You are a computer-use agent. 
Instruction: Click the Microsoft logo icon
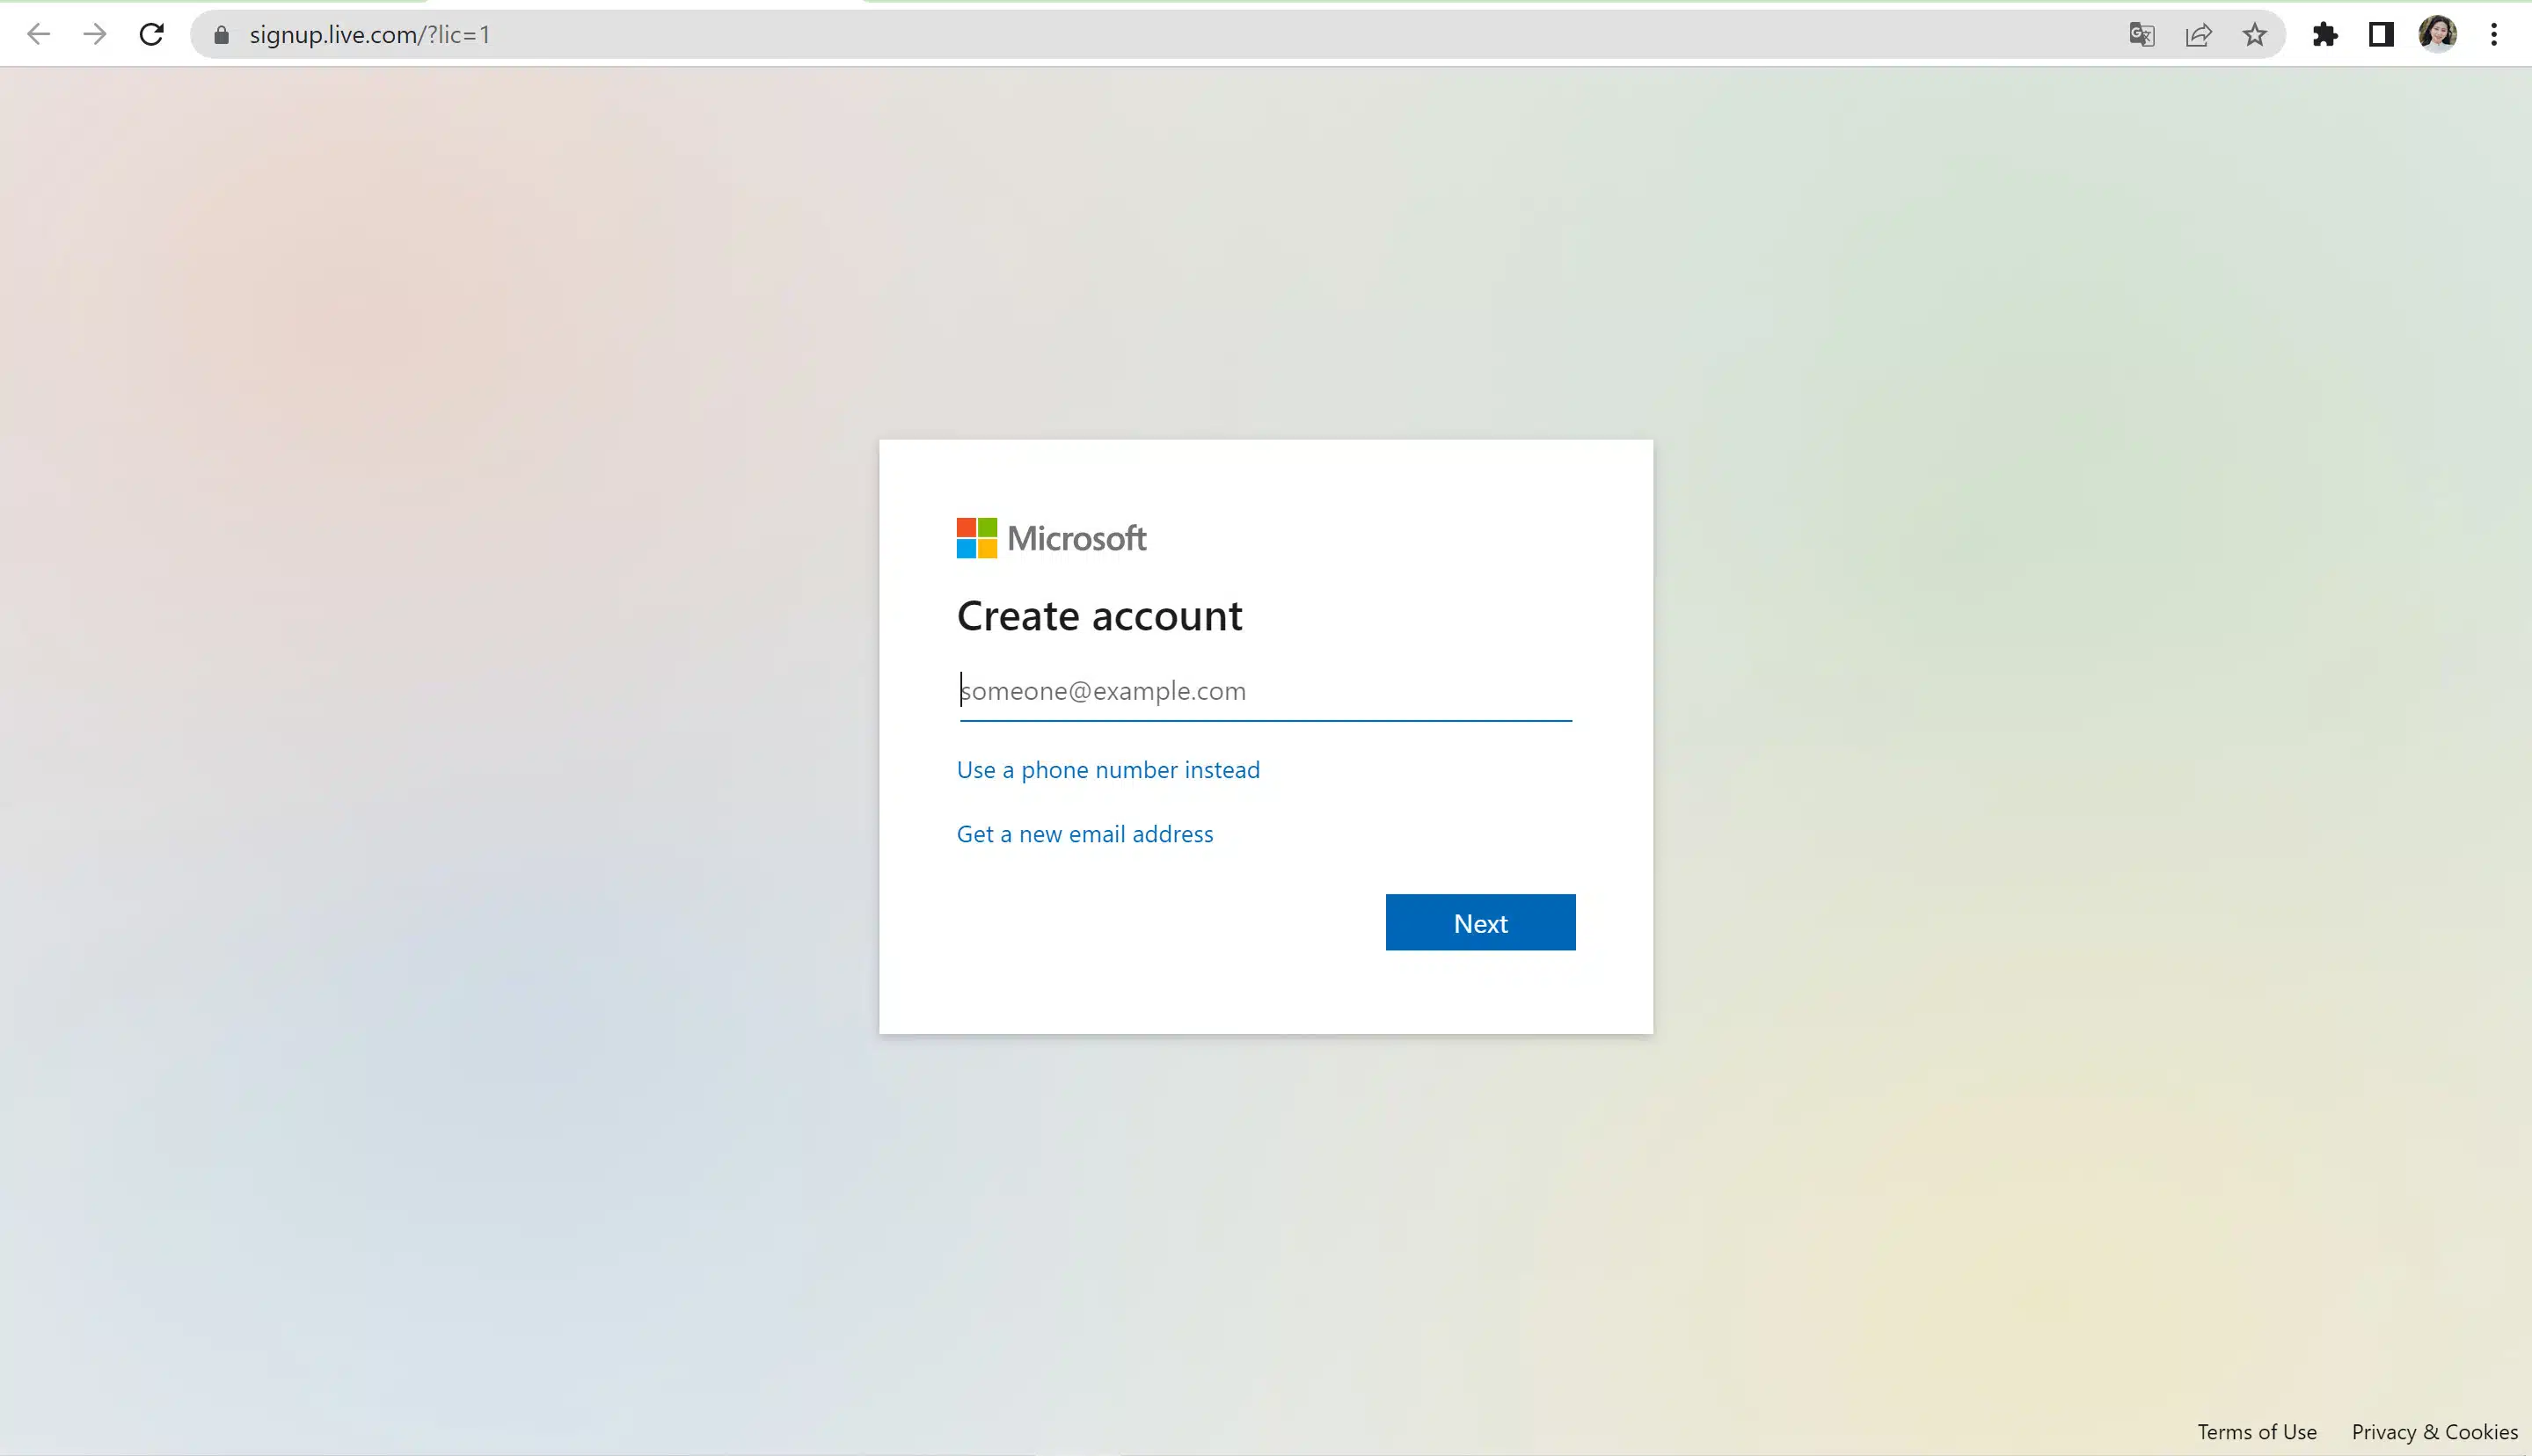click(x=975, y=537)
